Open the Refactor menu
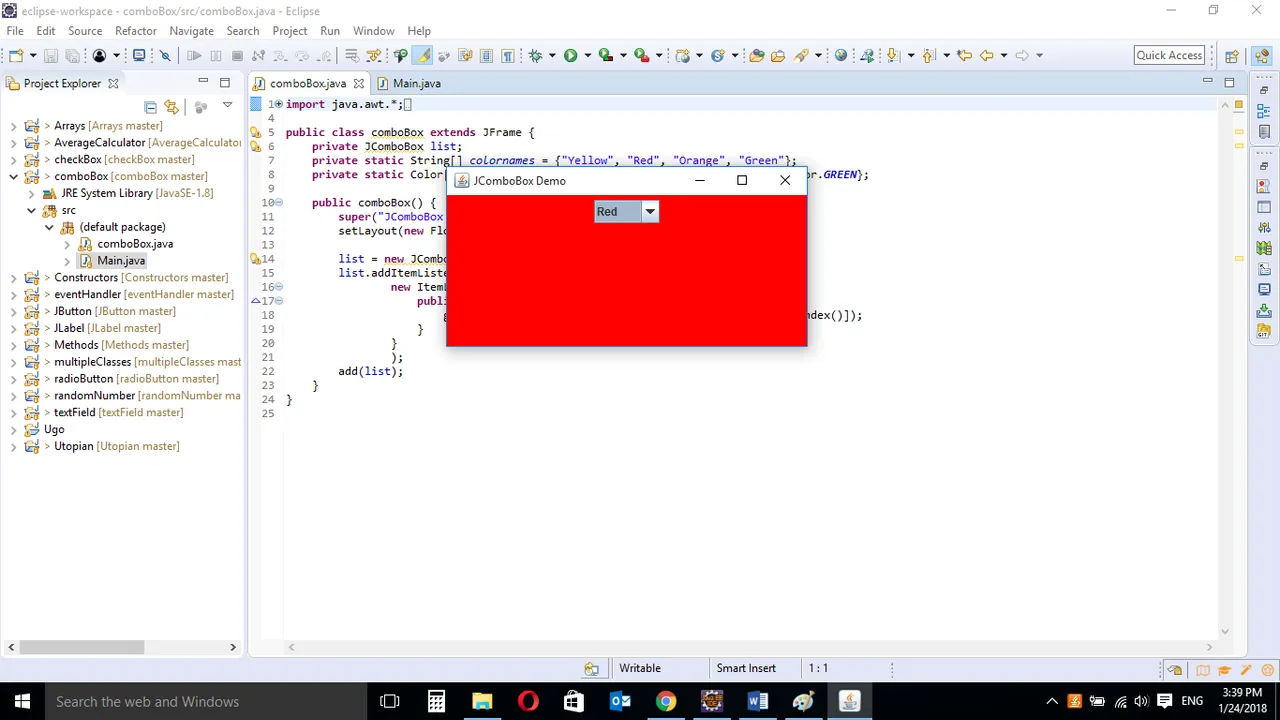 click(136, 31)
